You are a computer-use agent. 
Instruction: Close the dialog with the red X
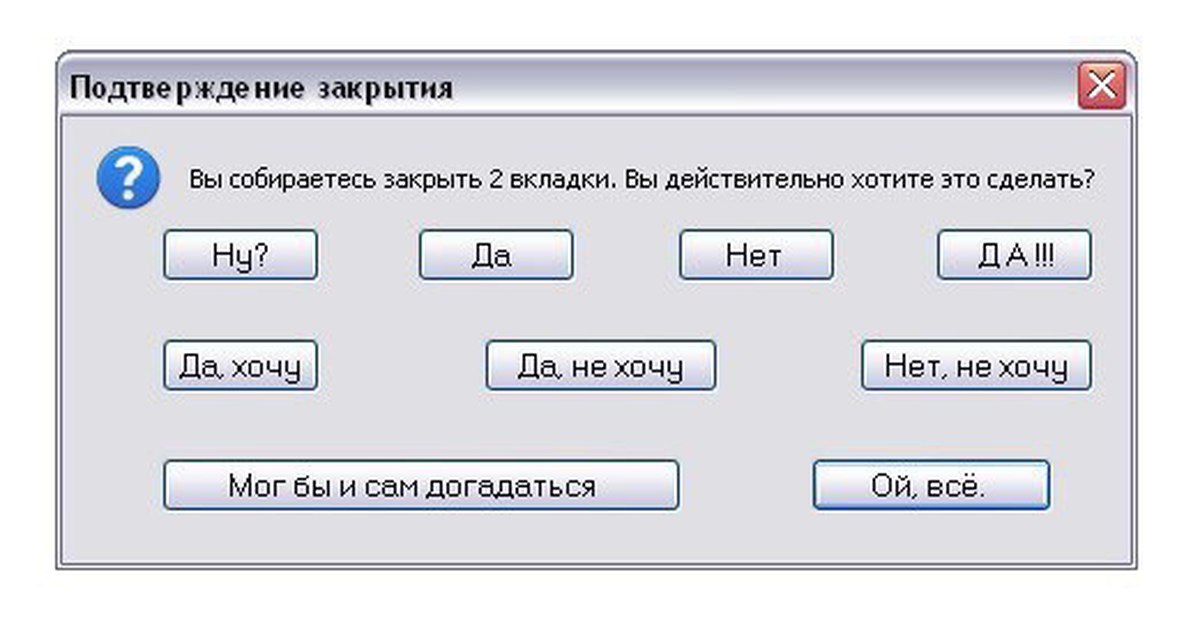pyautogui.click(x=1102, y=88)
